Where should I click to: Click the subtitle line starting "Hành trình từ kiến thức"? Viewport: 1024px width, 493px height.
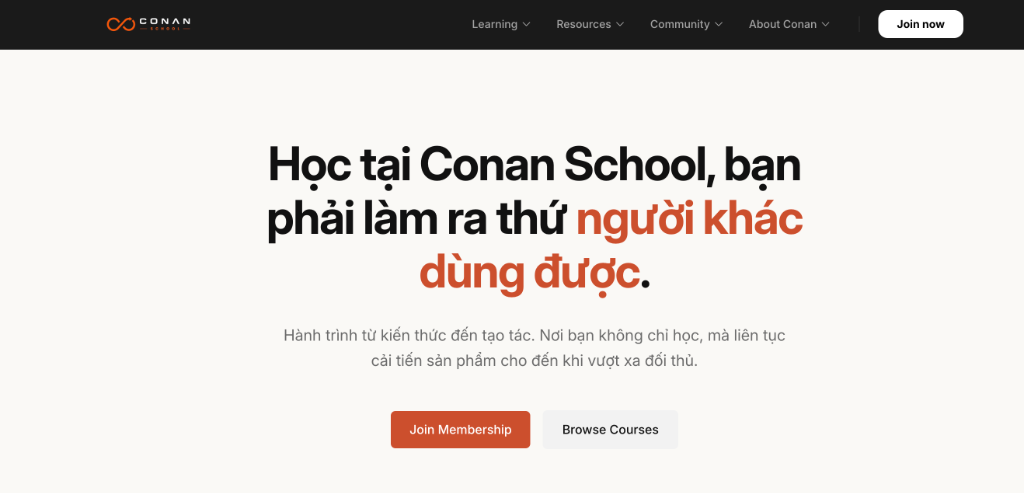point(534,336)
